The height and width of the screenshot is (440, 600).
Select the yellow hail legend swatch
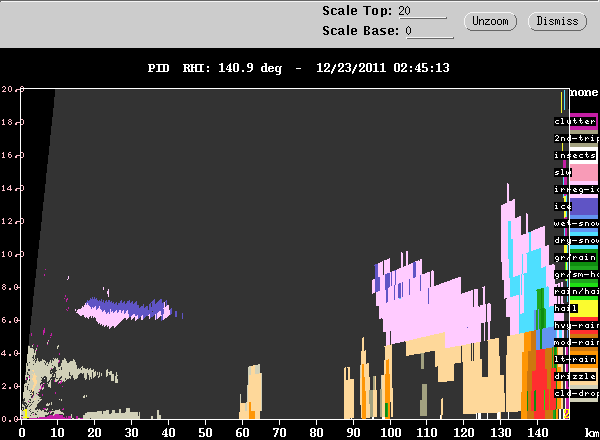(x=584, y=308)
